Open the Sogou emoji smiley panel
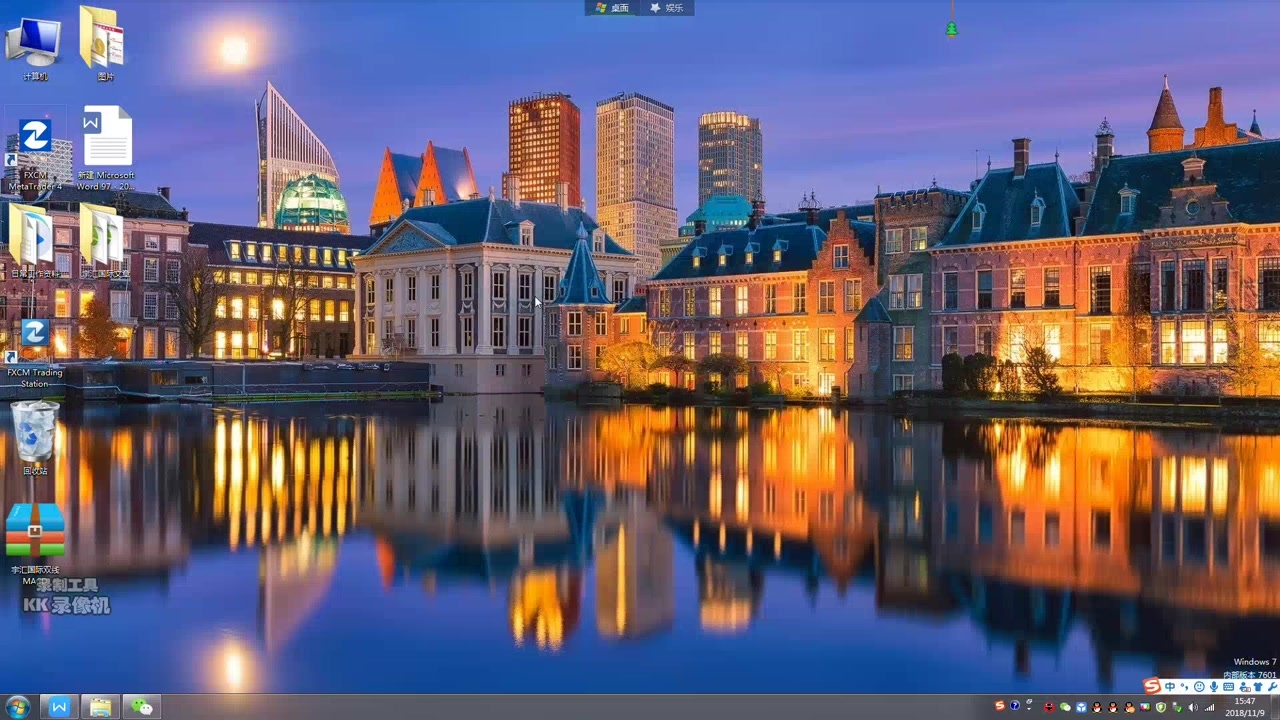This screenshot has height=720, width=1280. (1199, 687)
